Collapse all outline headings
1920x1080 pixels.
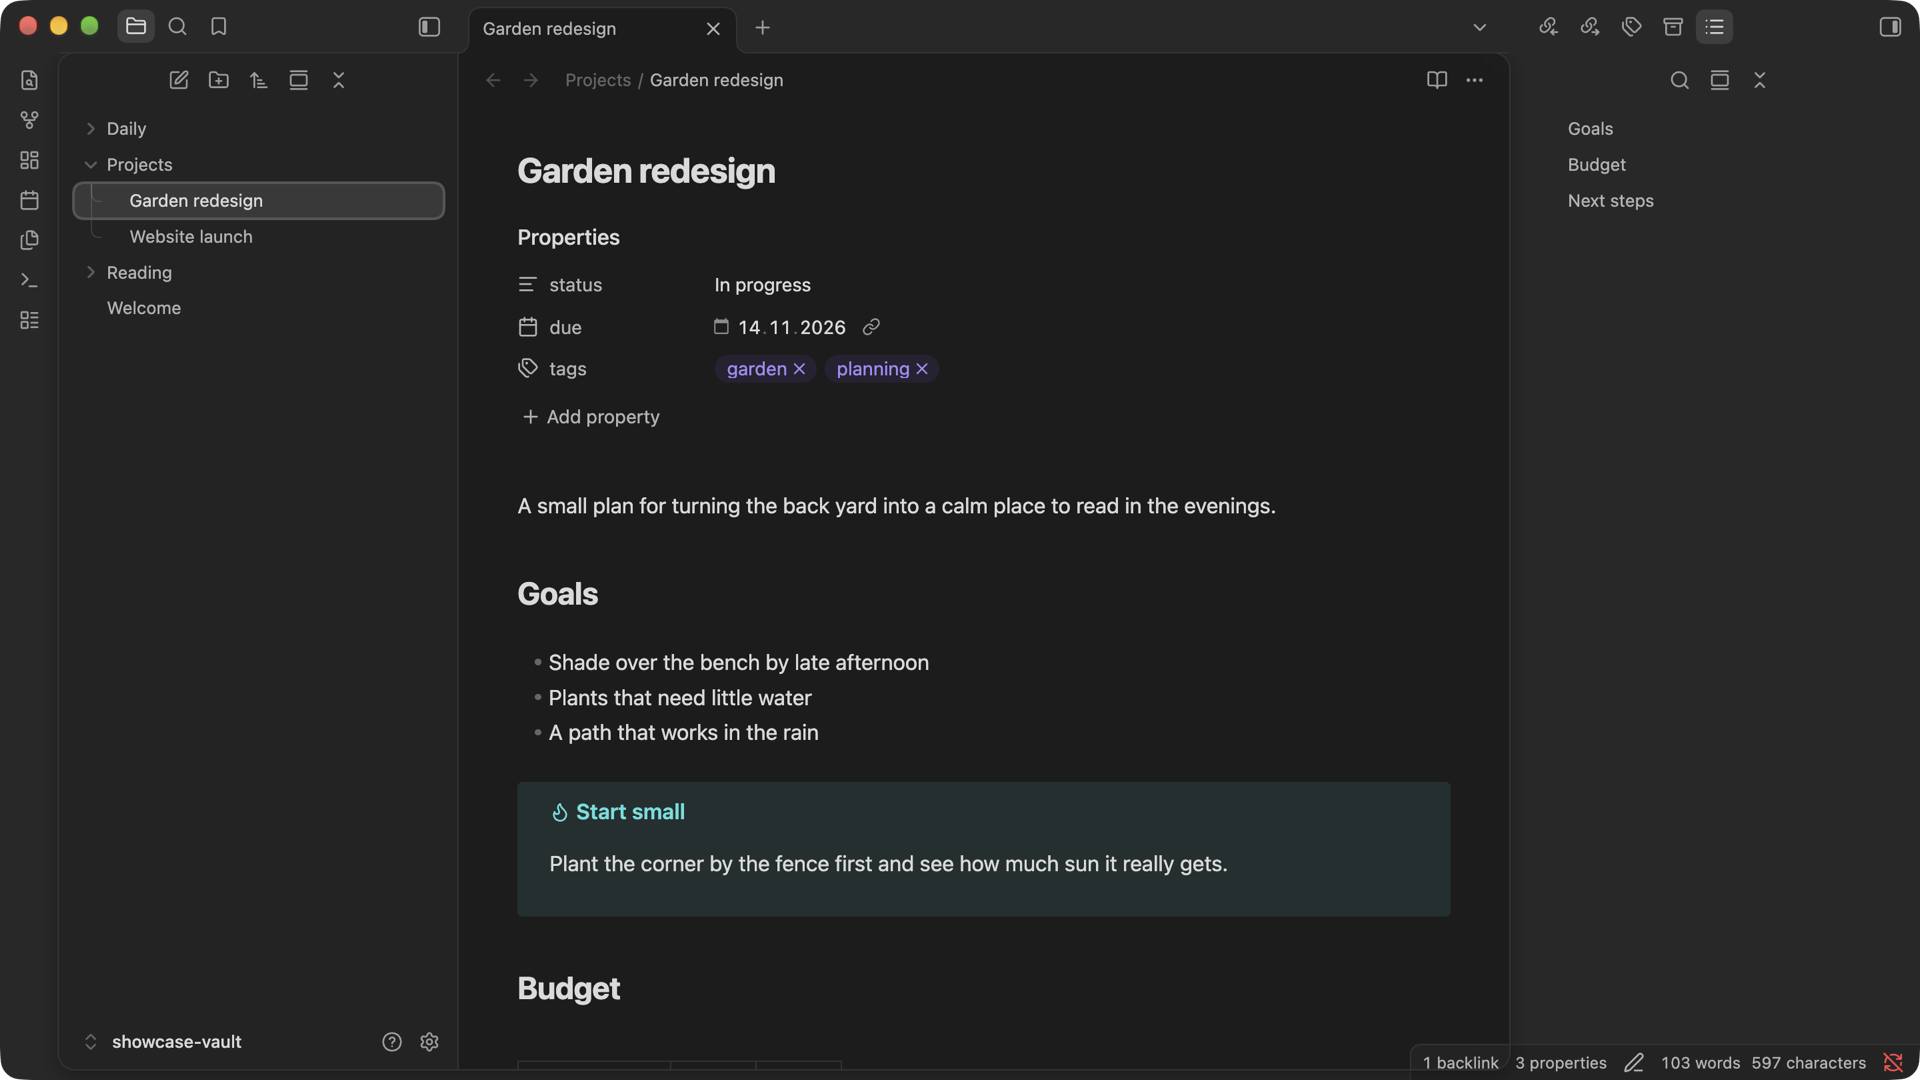[x=1760, y=80]
